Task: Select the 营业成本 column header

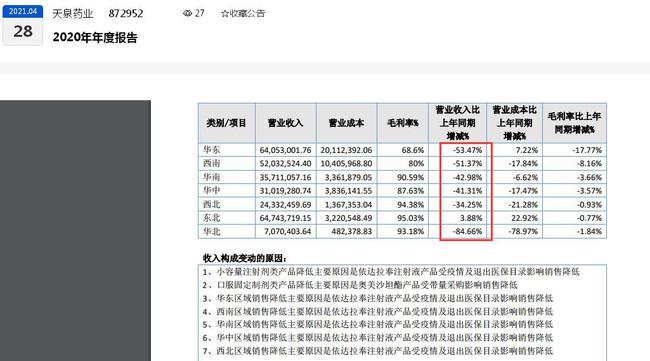Action: coord(346,123)
